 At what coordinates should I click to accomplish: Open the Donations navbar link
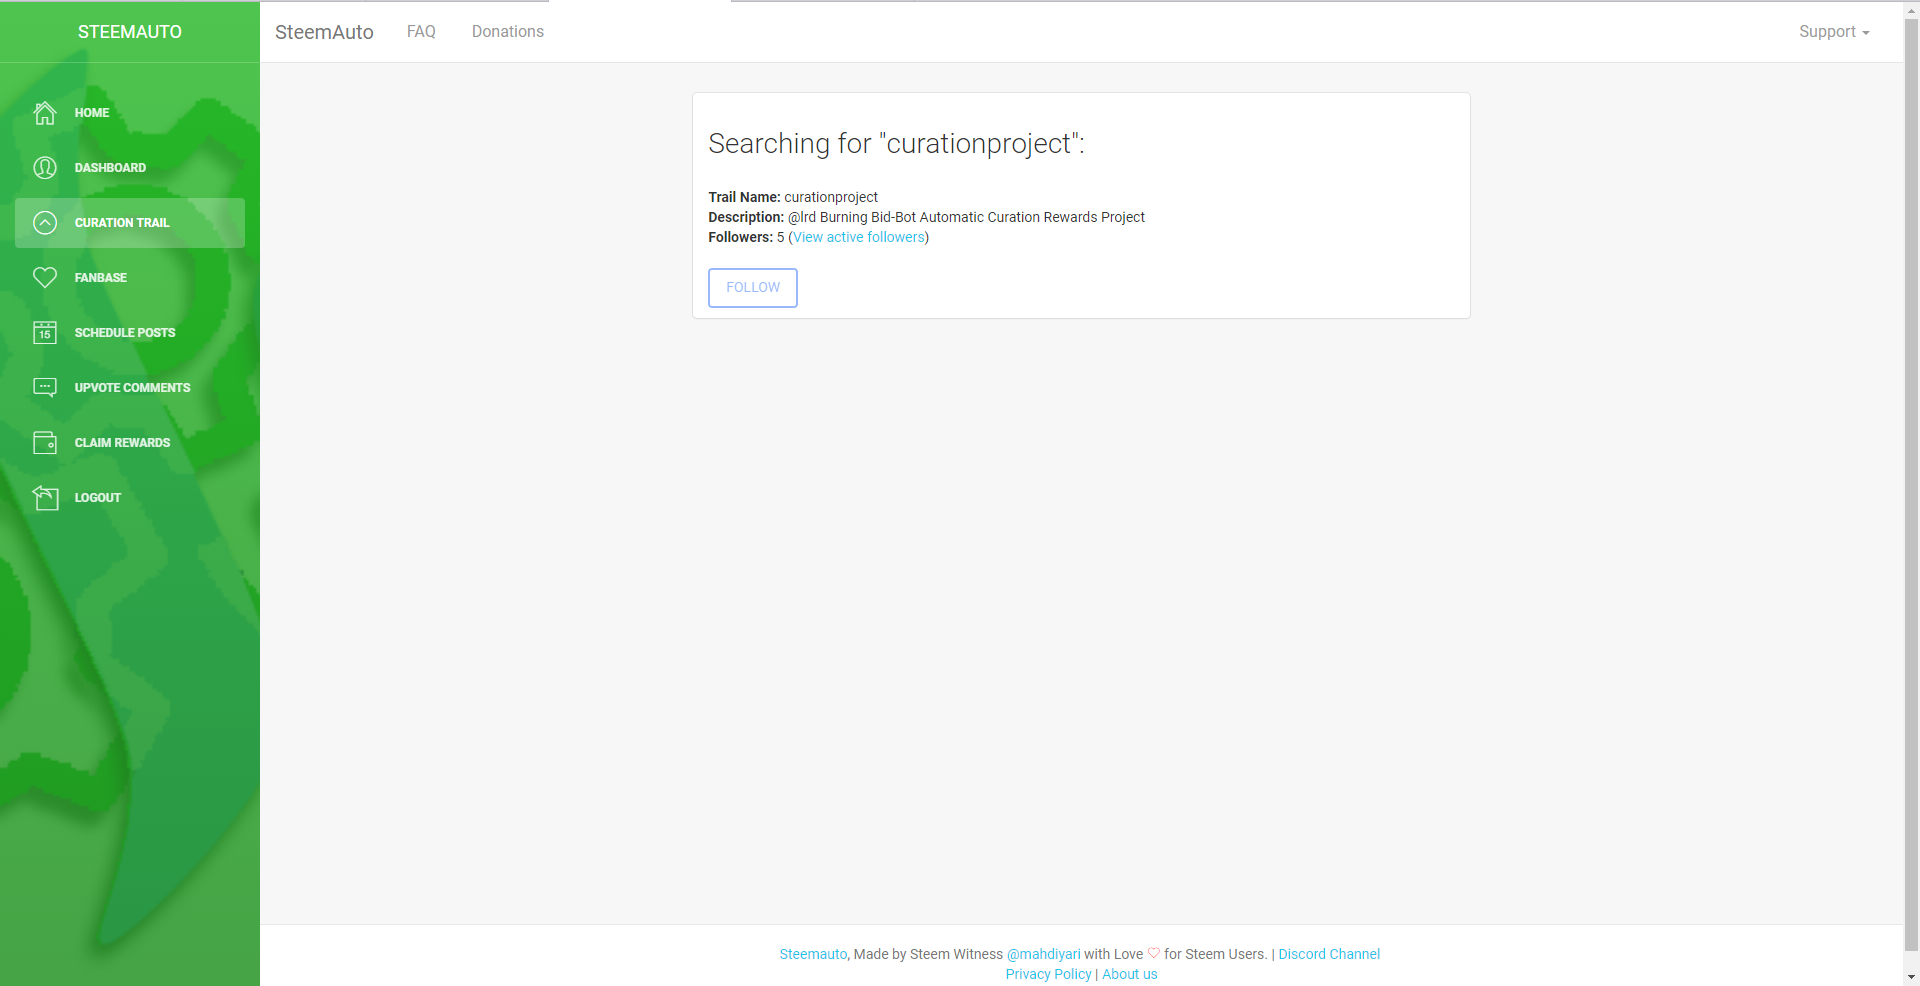[x=508, y=32]
